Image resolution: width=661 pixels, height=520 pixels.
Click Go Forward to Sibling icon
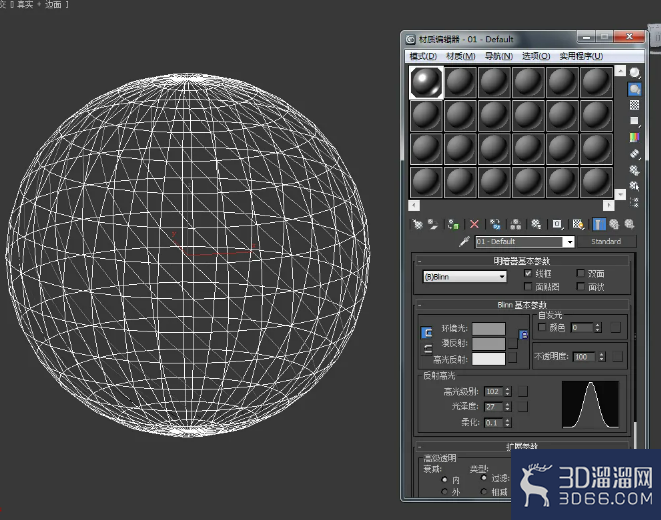(x=629, y=224)
